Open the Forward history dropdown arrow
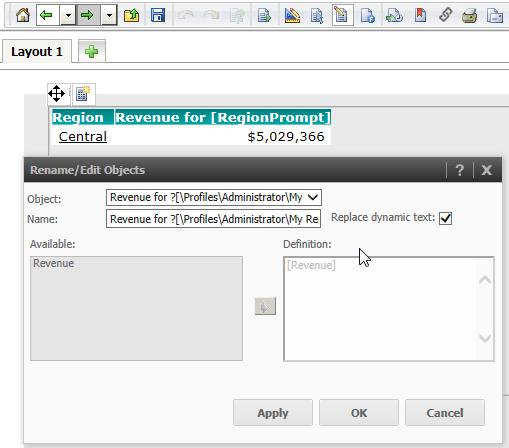The image size is (509, 448). 109,15
